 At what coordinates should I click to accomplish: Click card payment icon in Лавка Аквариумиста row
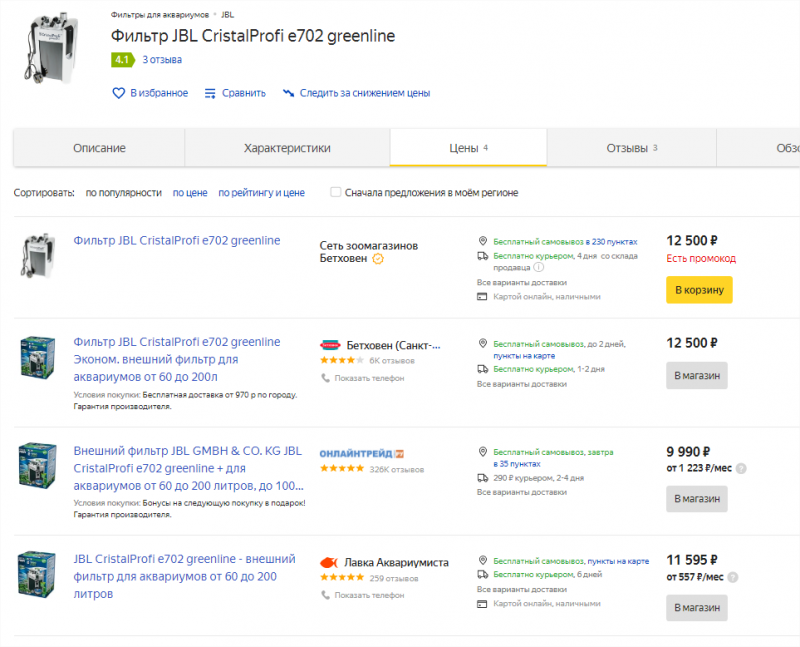click(482, 604)
